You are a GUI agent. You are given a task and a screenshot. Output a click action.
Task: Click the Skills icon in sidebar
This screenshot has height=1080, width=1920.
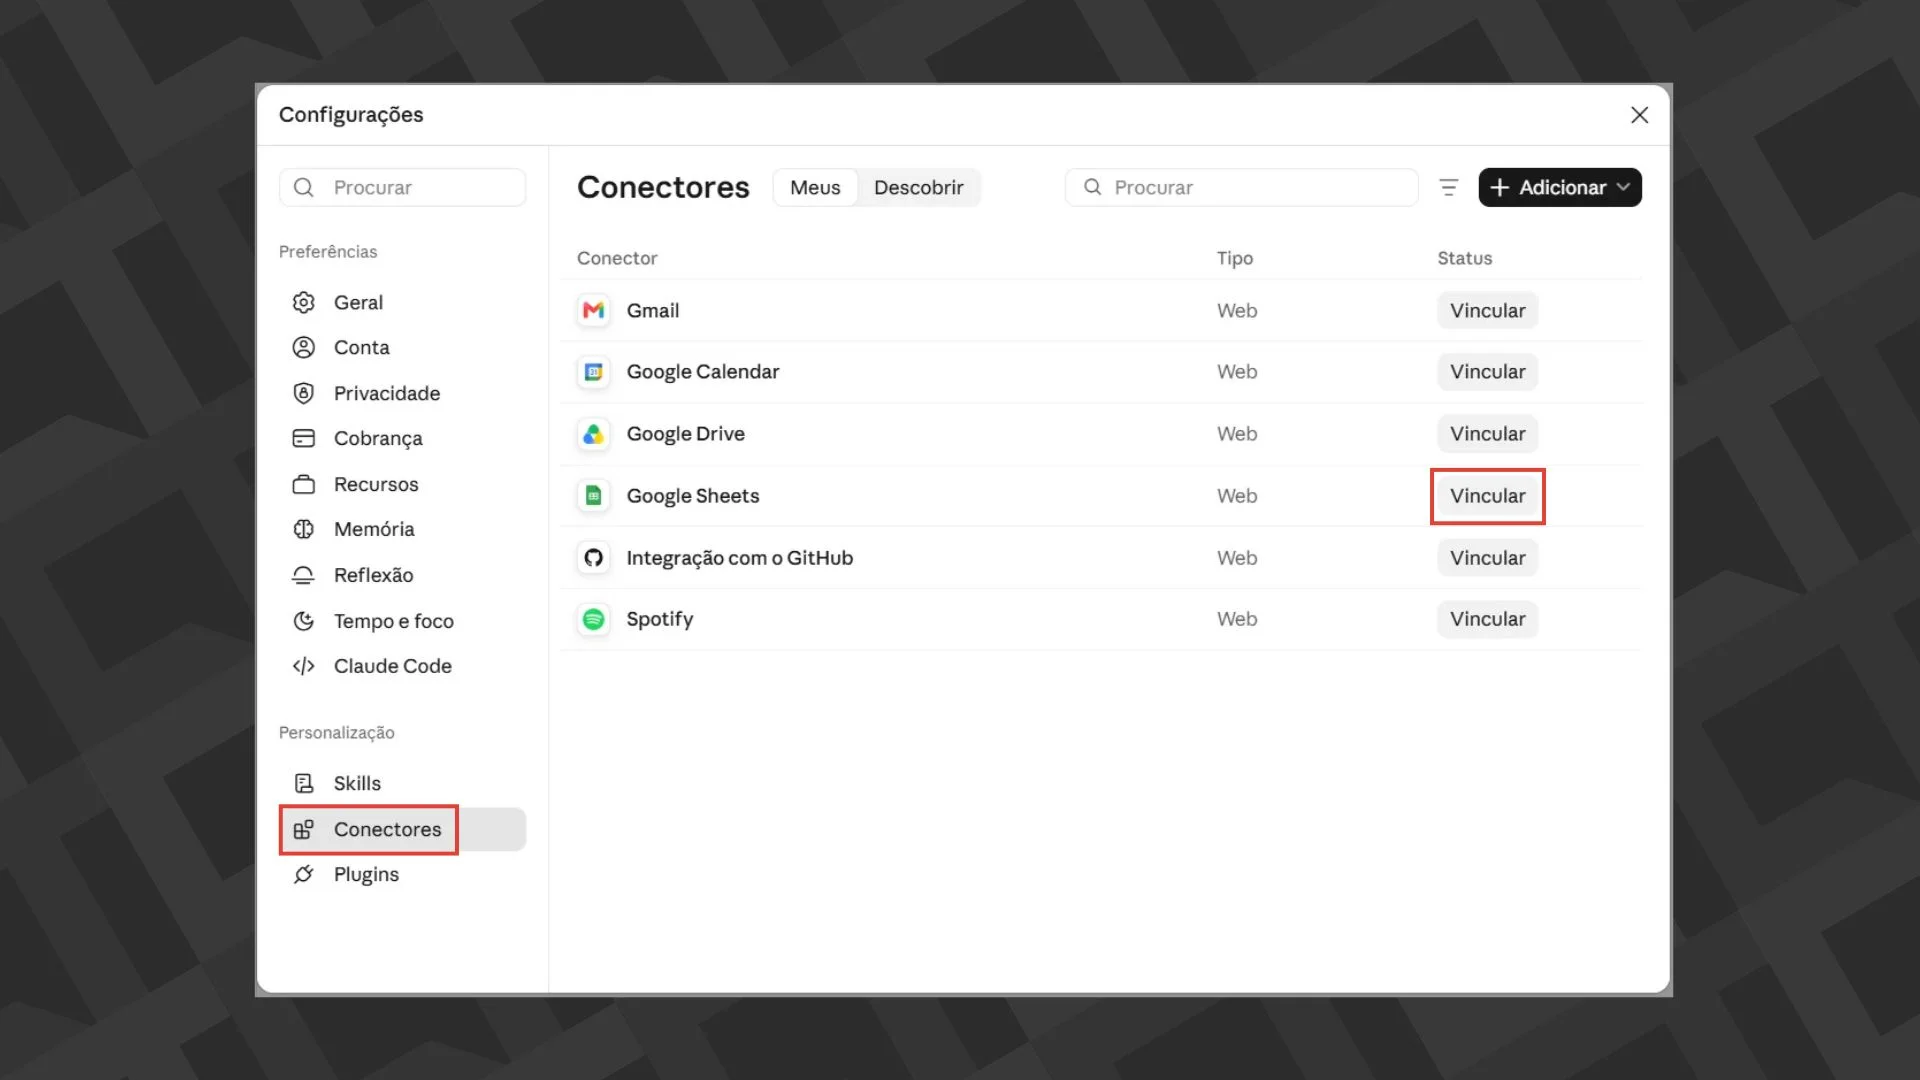tap(303, 783)
